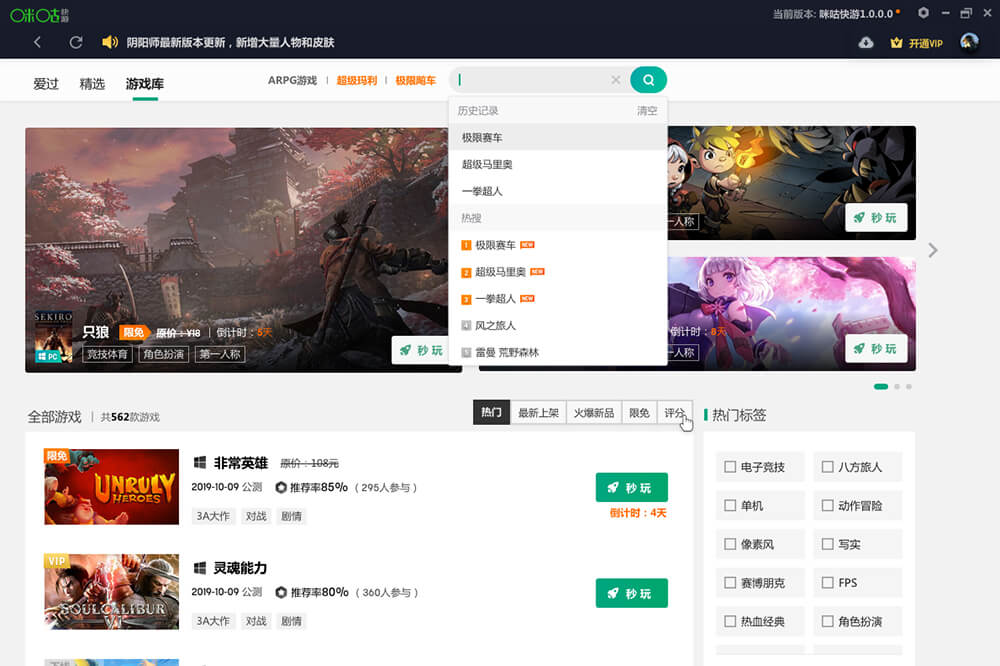Screen dimensions: 1000x666
Task: Mute the announcement speaker icon
Action: [x=110, y=42]
